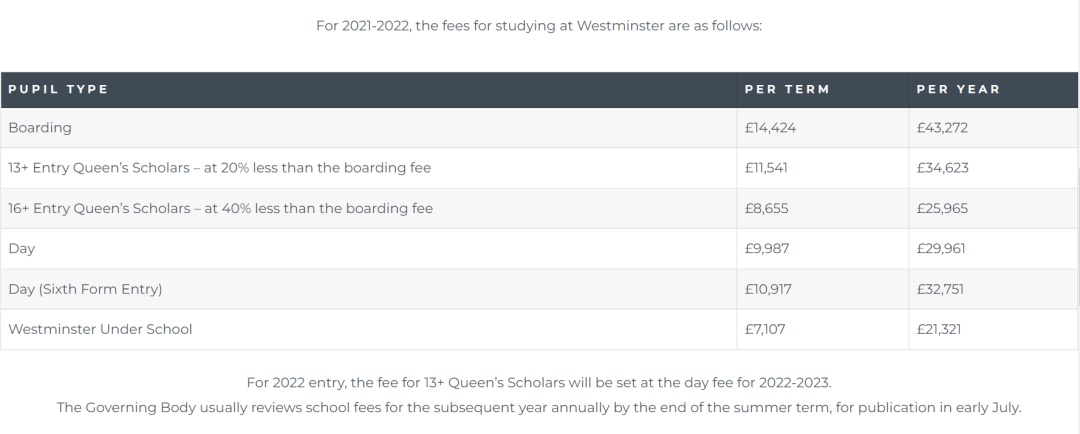Click the 2021-2022 fees heading text
The image size is (1080, 434).
(539, 26)
